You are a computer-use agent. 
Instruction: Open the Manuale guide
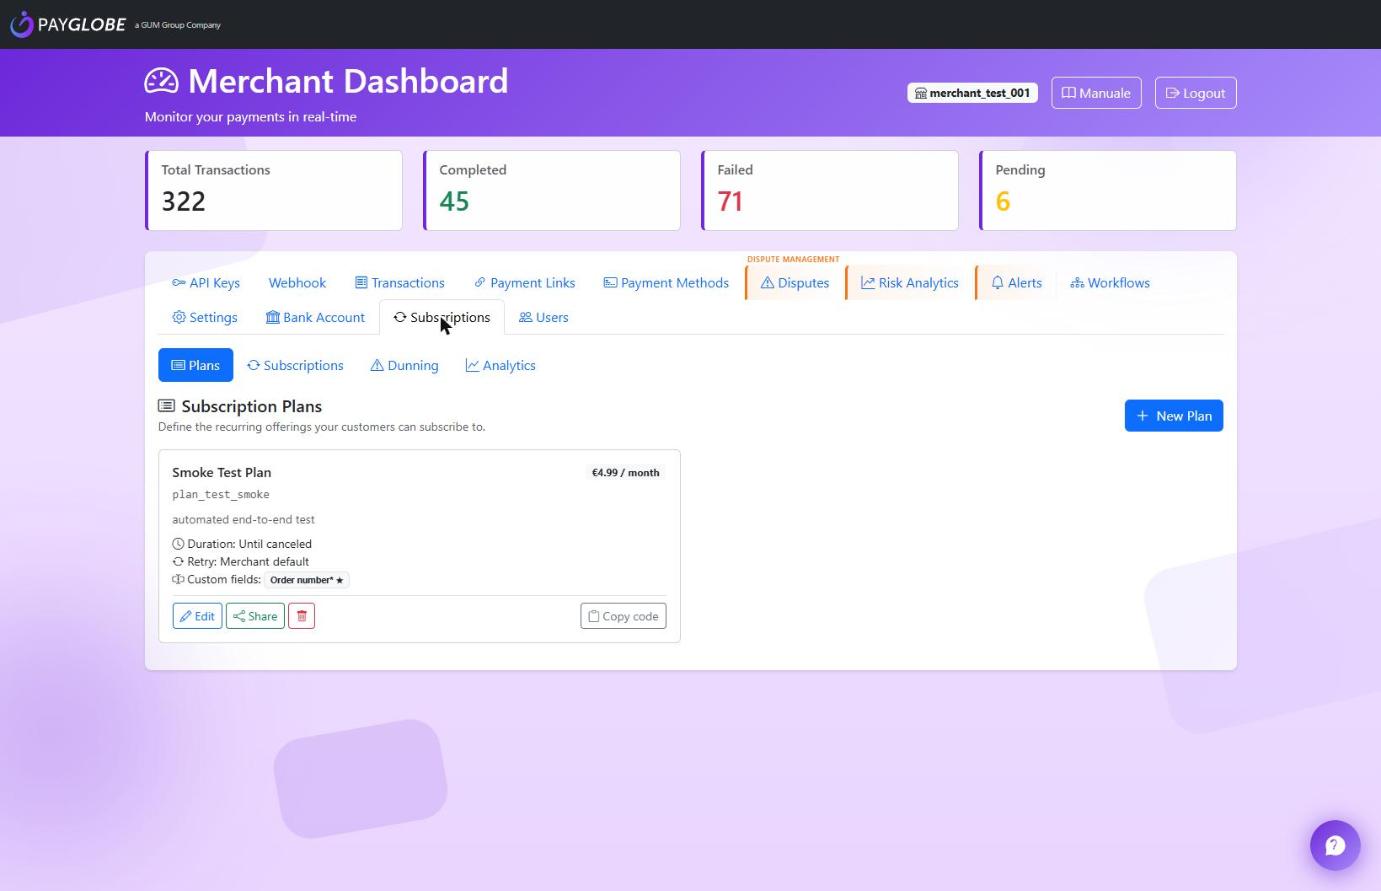click(x=1096, y=93)
